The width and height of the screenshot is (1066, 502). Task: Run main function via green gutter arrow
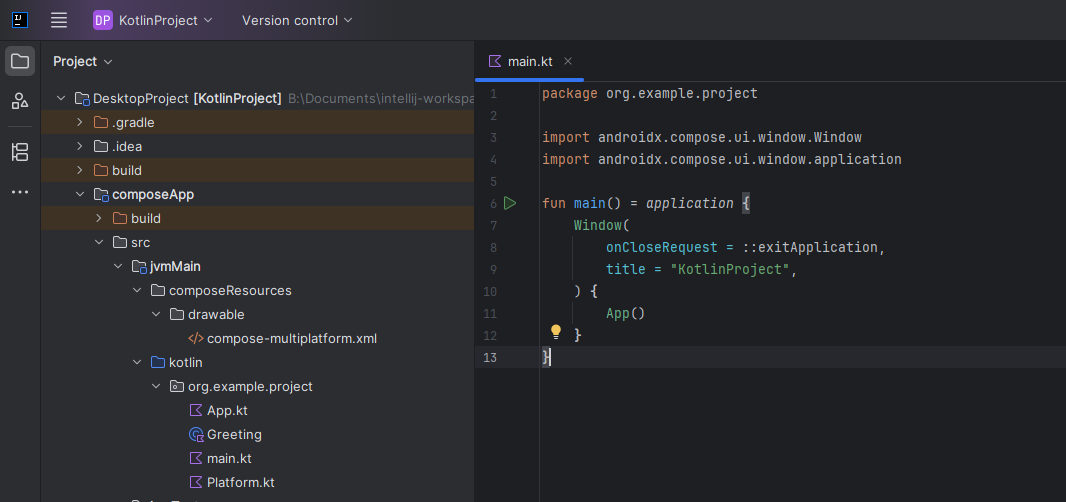point(510,203)
